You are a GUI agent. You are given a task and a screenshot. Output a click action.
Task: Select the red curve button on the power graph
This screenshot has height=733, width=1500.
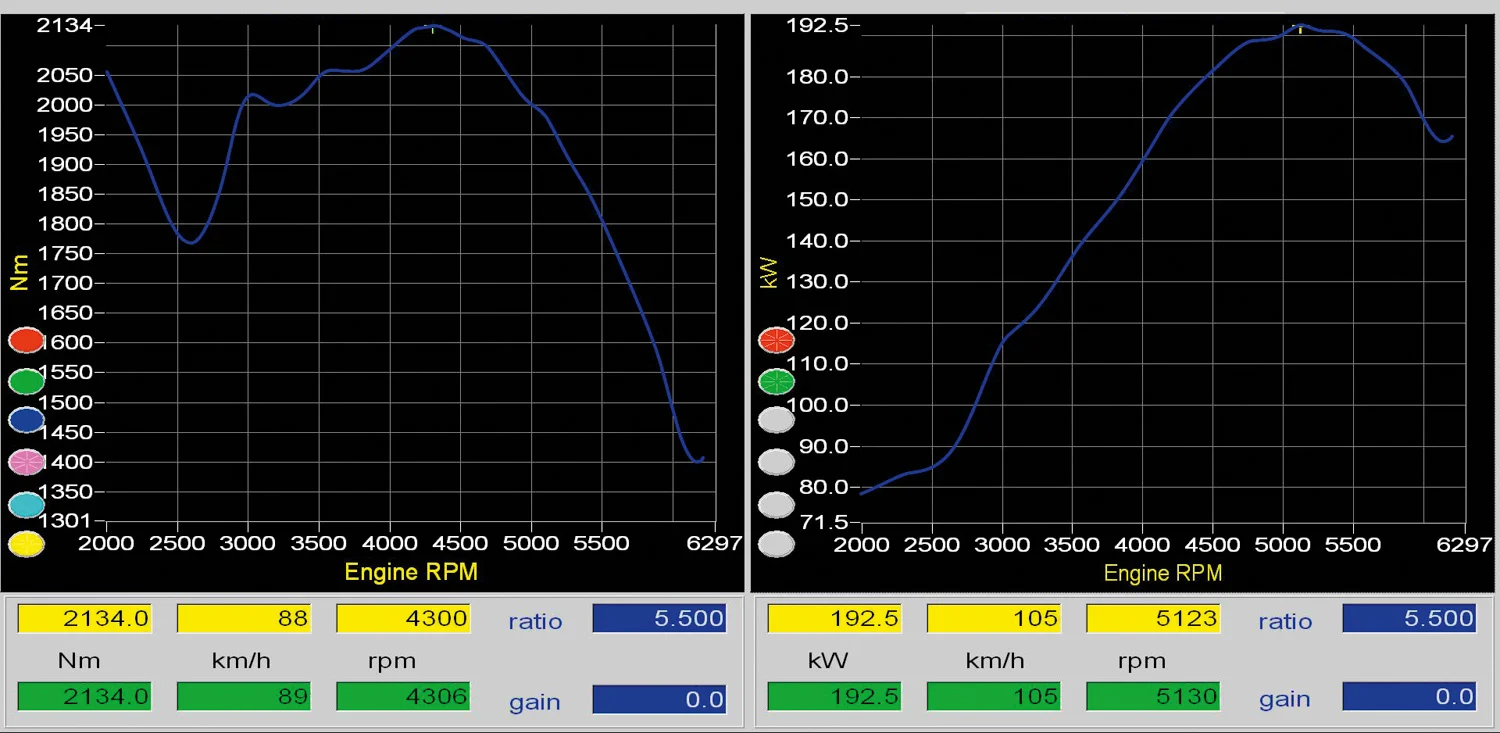(776, 340)
